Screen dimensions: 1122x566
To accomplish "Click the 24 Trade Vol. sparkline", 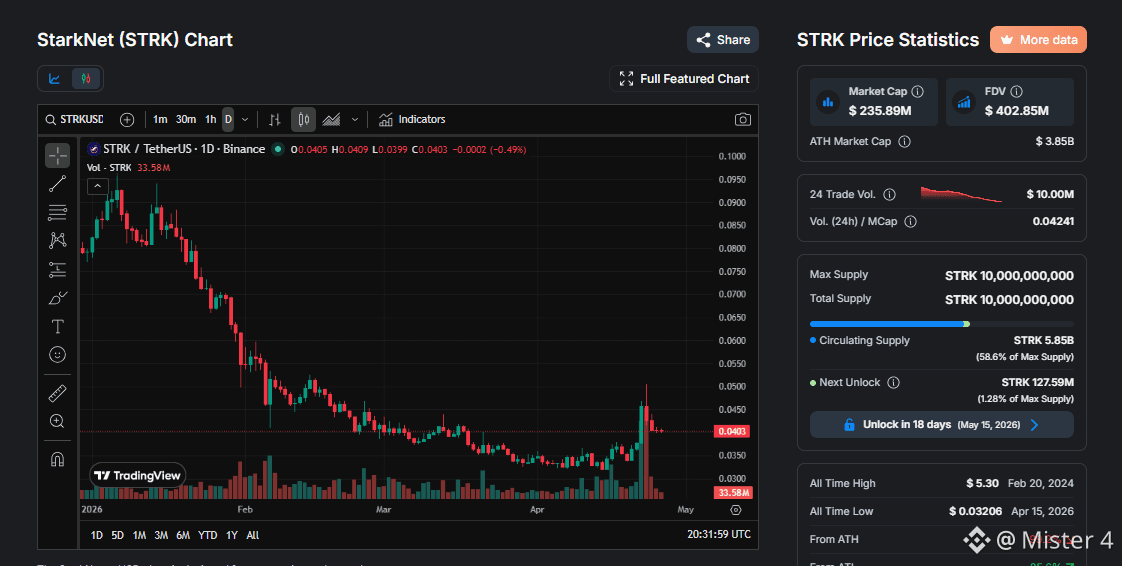I will point(961,194).
